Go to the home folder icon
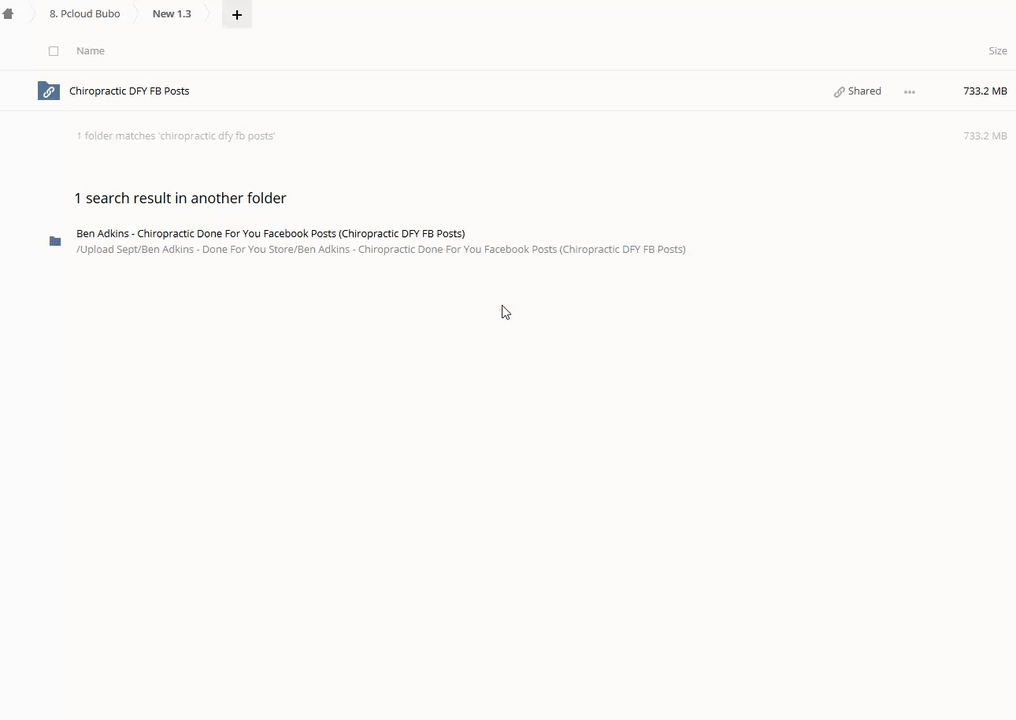Viewport: 1016px width, 720px height. [8, 14]
